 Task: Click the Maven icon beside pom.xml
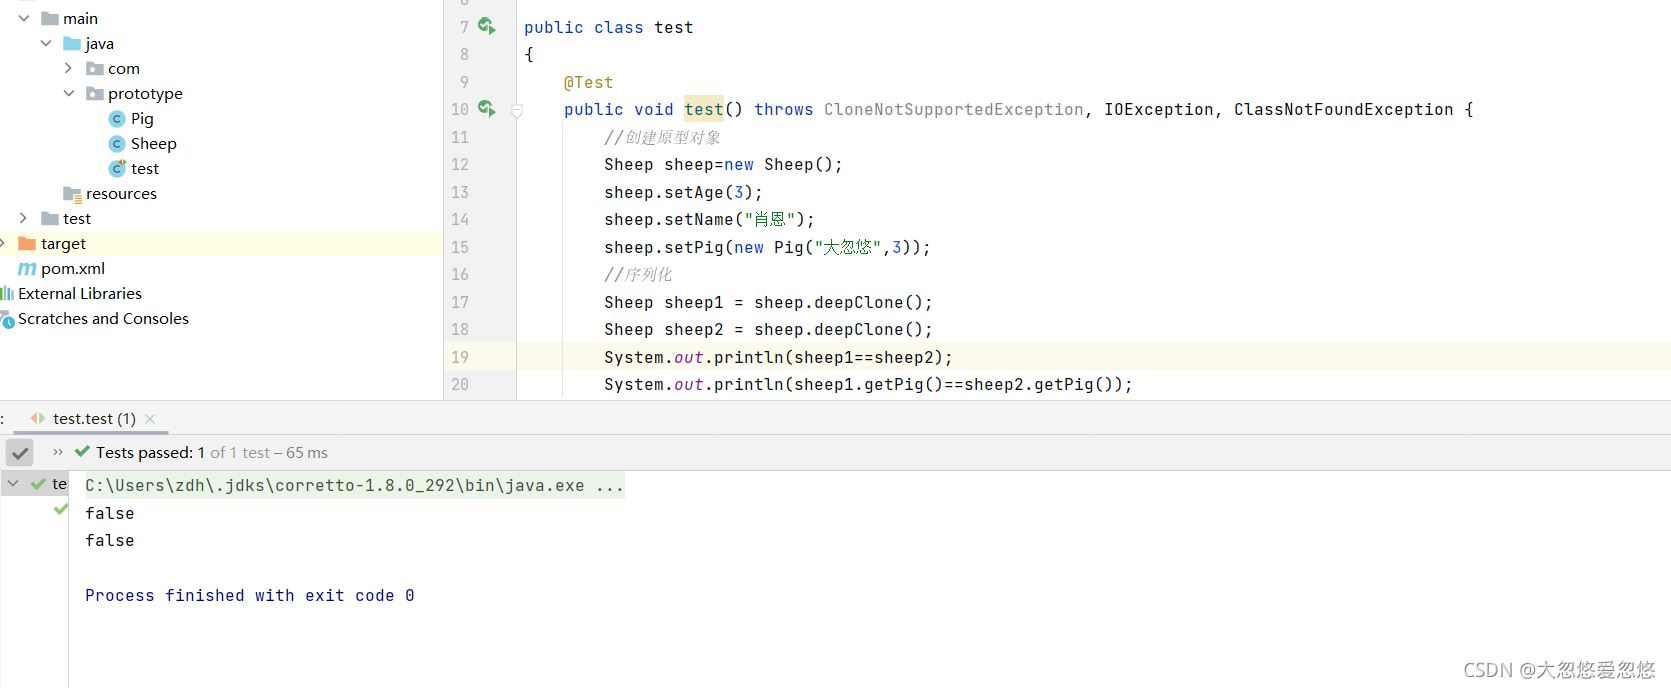point(27,269)
